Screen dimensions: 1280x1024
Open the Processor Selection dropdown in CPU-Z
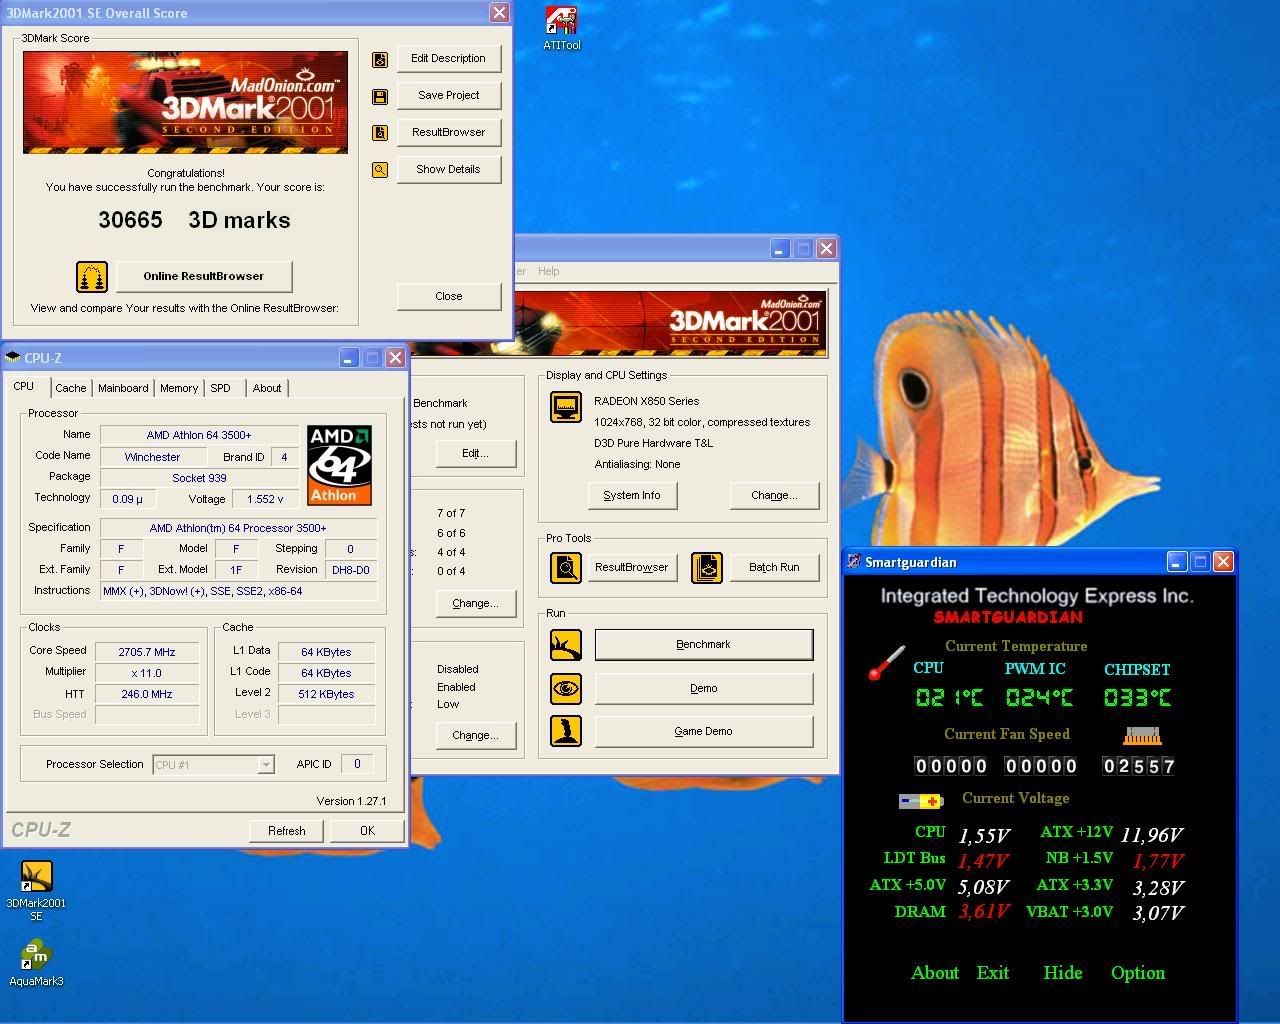(266, 765)
